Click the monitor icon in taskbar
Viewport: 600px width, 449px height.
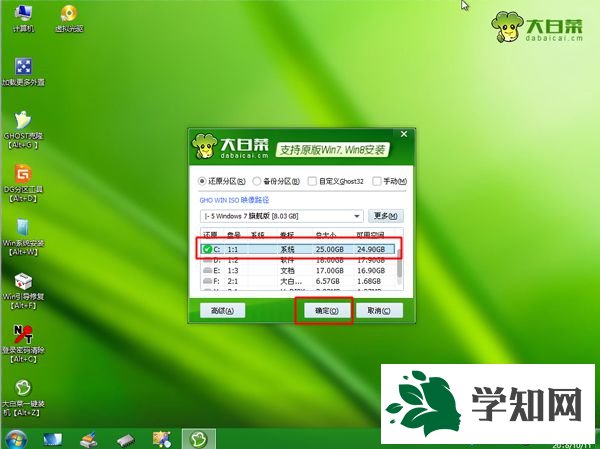click(52, 440)
